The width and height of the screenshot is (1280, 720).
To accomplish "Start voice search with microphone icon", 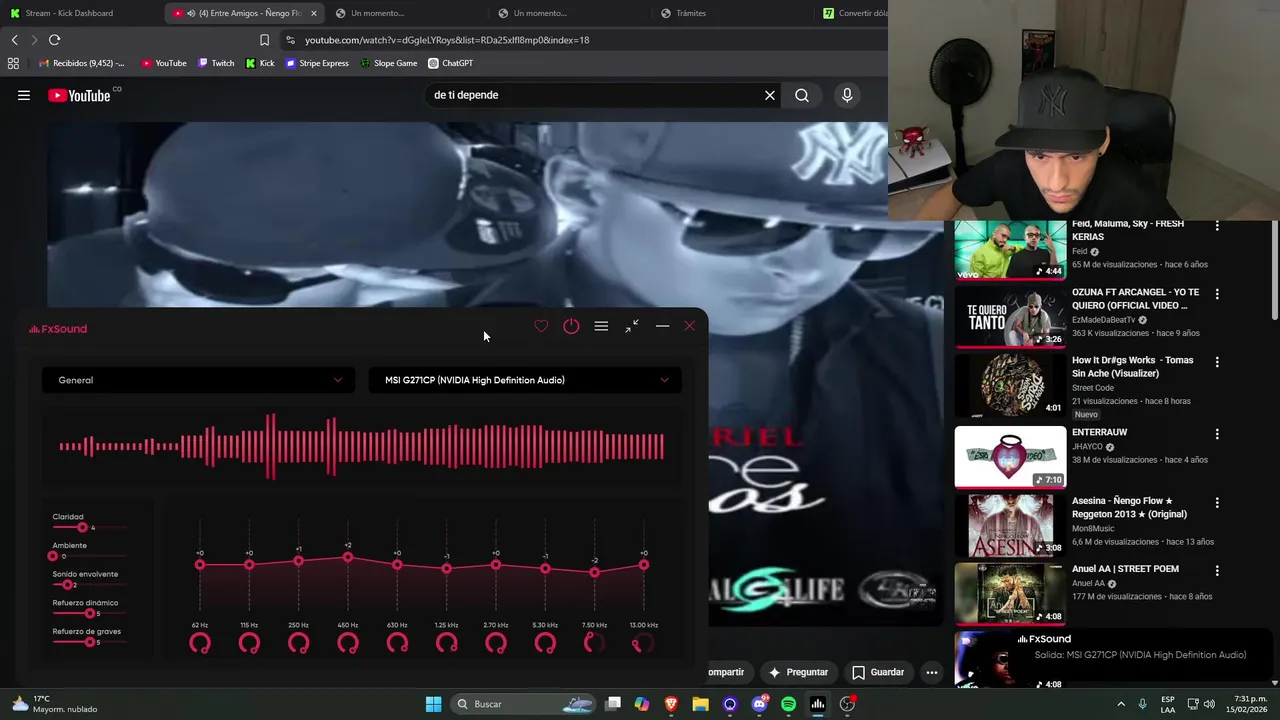I will (x=847, y=95).
